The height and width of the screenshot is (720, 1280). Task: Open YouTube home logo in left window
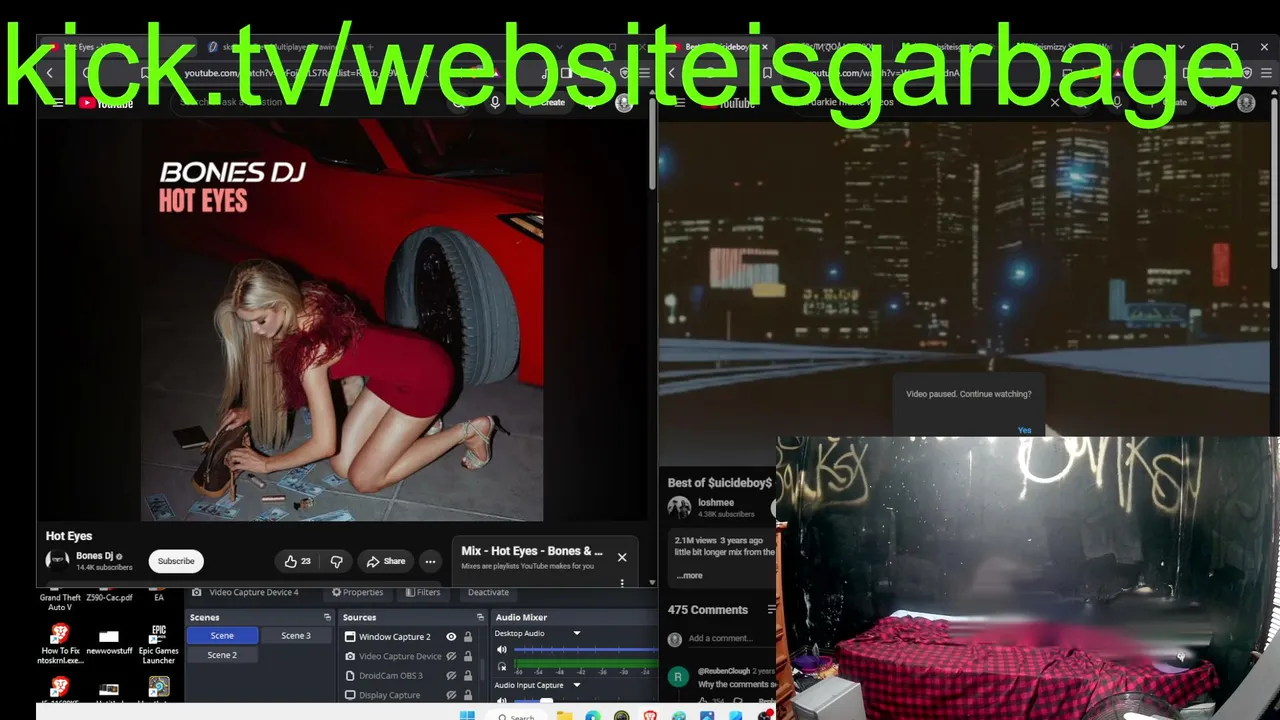106,103
